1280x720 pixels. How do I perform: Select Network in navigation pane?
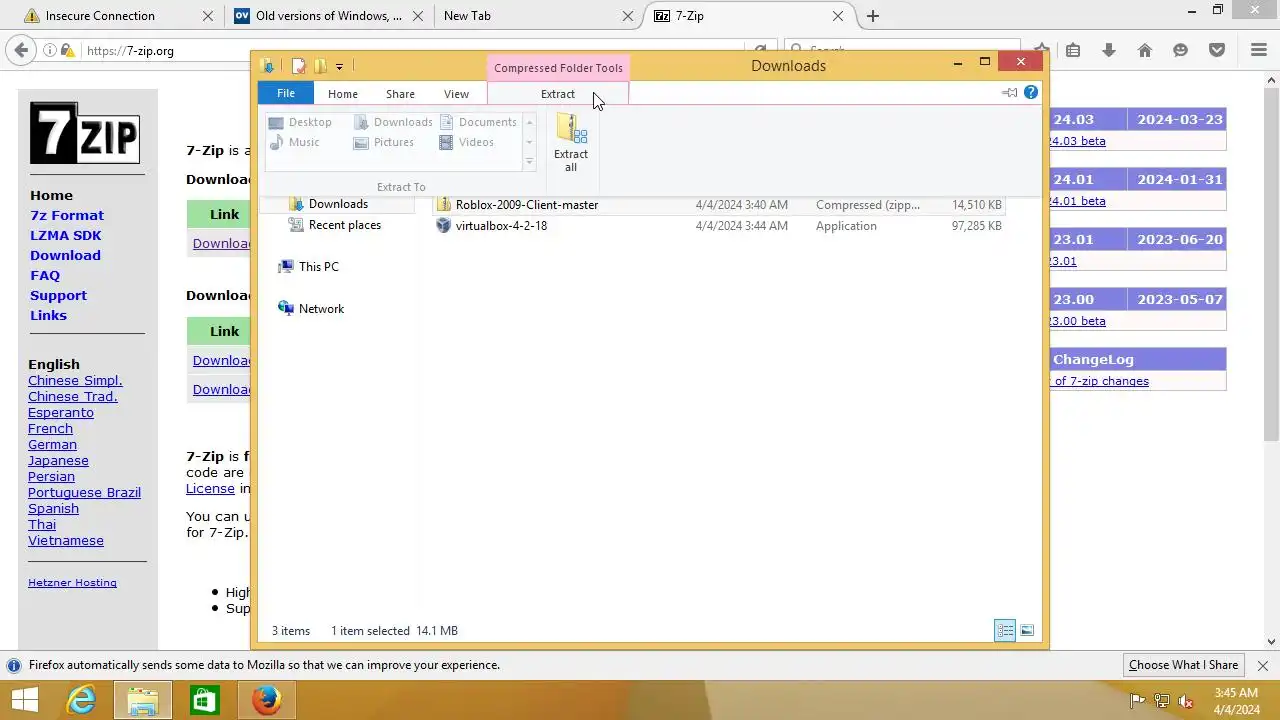[x=321, y=309]
